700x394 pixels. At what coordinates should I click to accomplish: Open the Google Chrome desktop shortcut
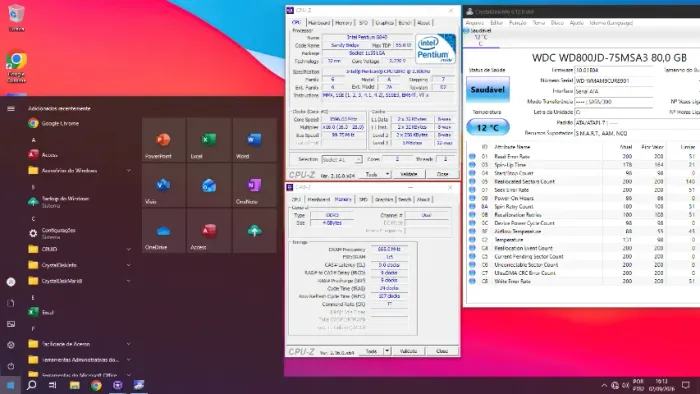pos(17,66)
